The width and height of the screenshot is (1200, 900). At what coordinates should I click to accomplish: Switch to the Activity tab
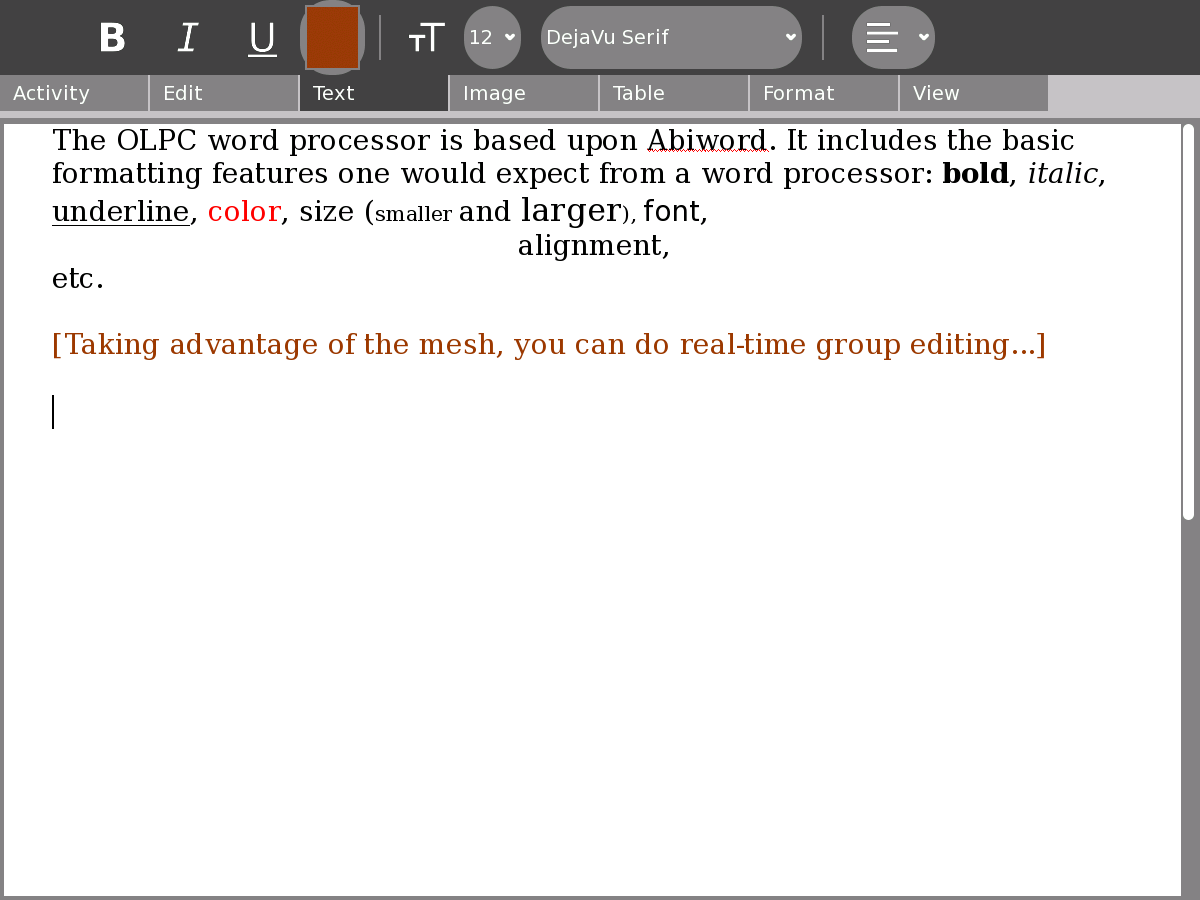pyautogui.click(x=74, y=93)
